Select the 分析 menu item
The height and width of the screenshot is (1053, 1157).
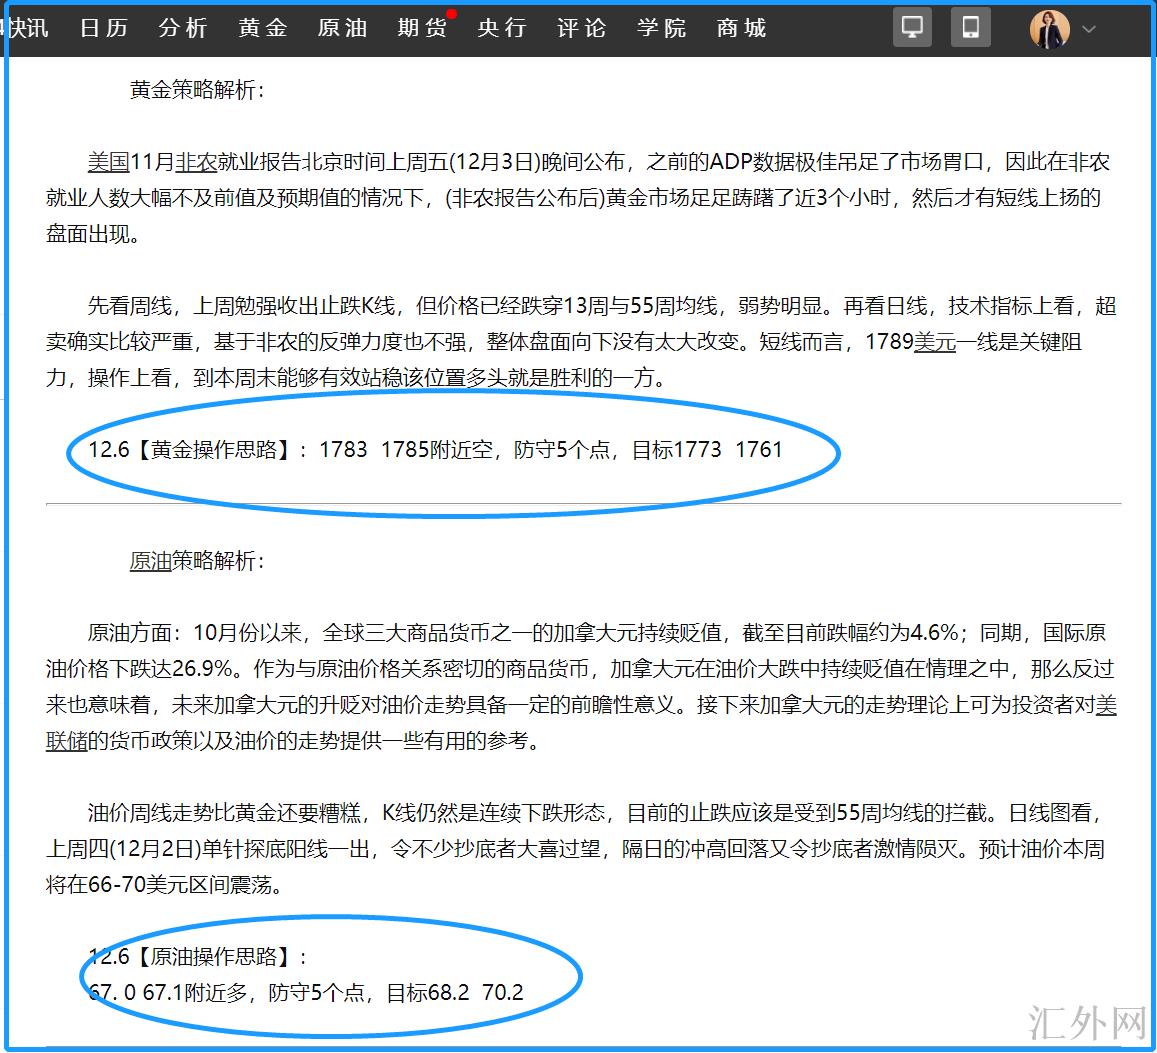click(183, 28)
